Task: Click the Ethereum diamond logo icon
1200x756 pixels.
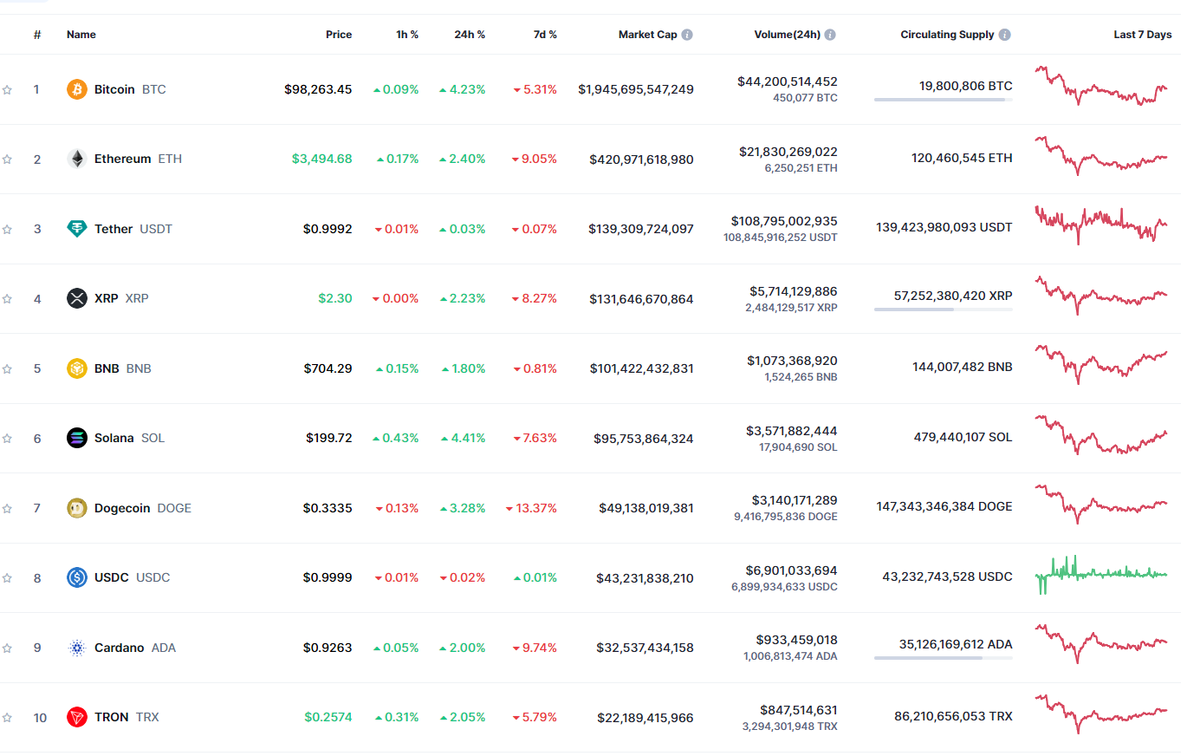Action: pyautogui.click(x=77, y=159)
